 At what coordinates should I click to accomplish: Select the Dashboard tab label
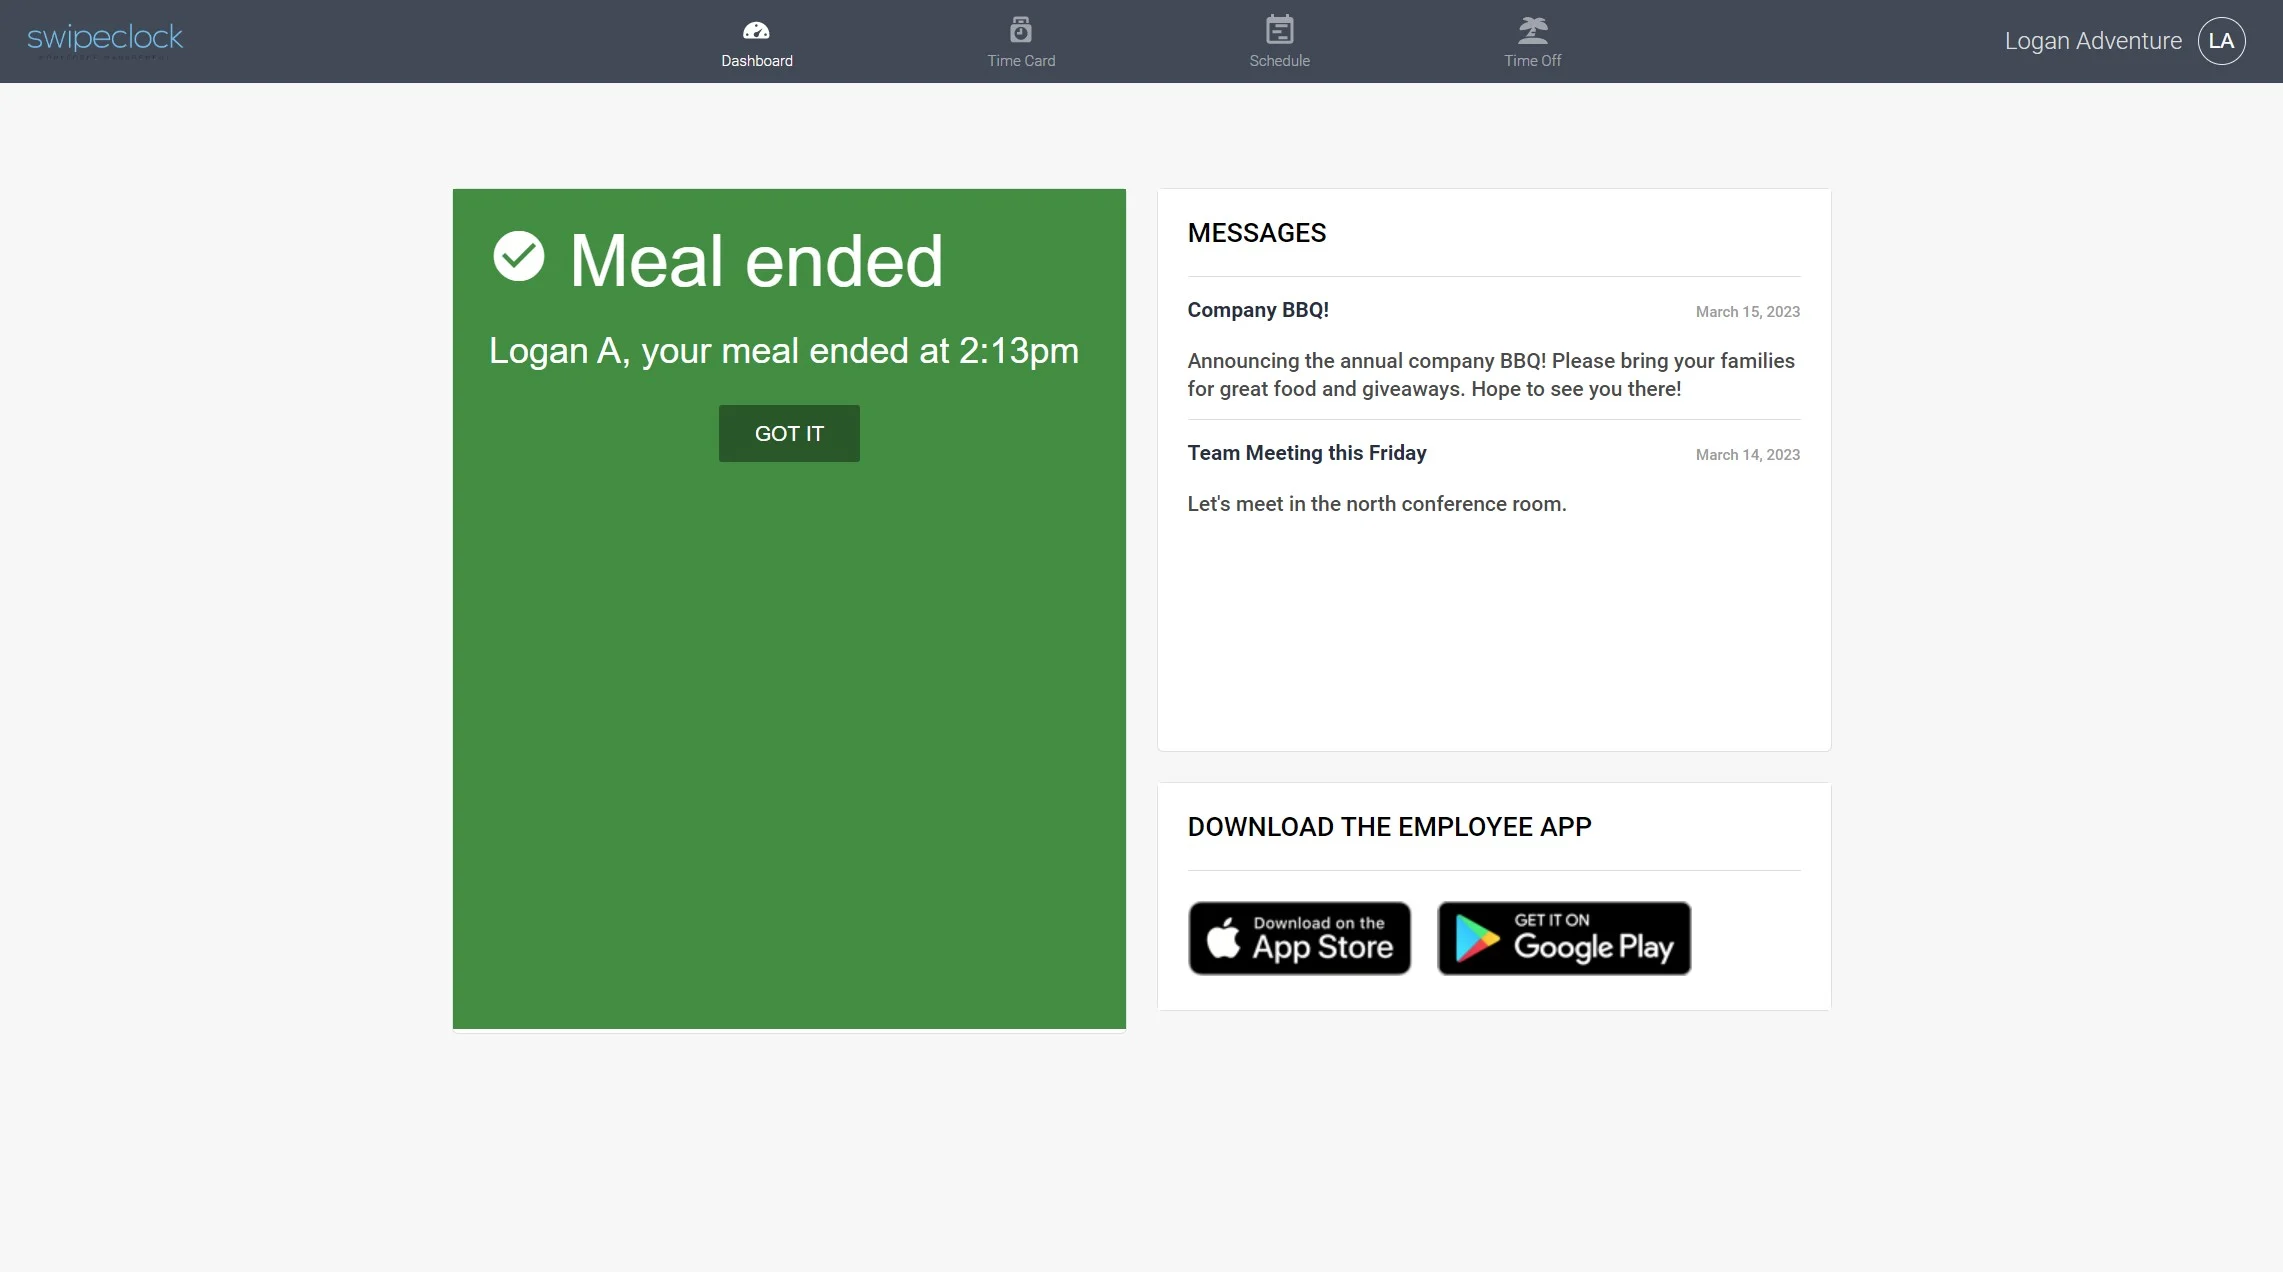pyautogui.click(x=756, y=61)
